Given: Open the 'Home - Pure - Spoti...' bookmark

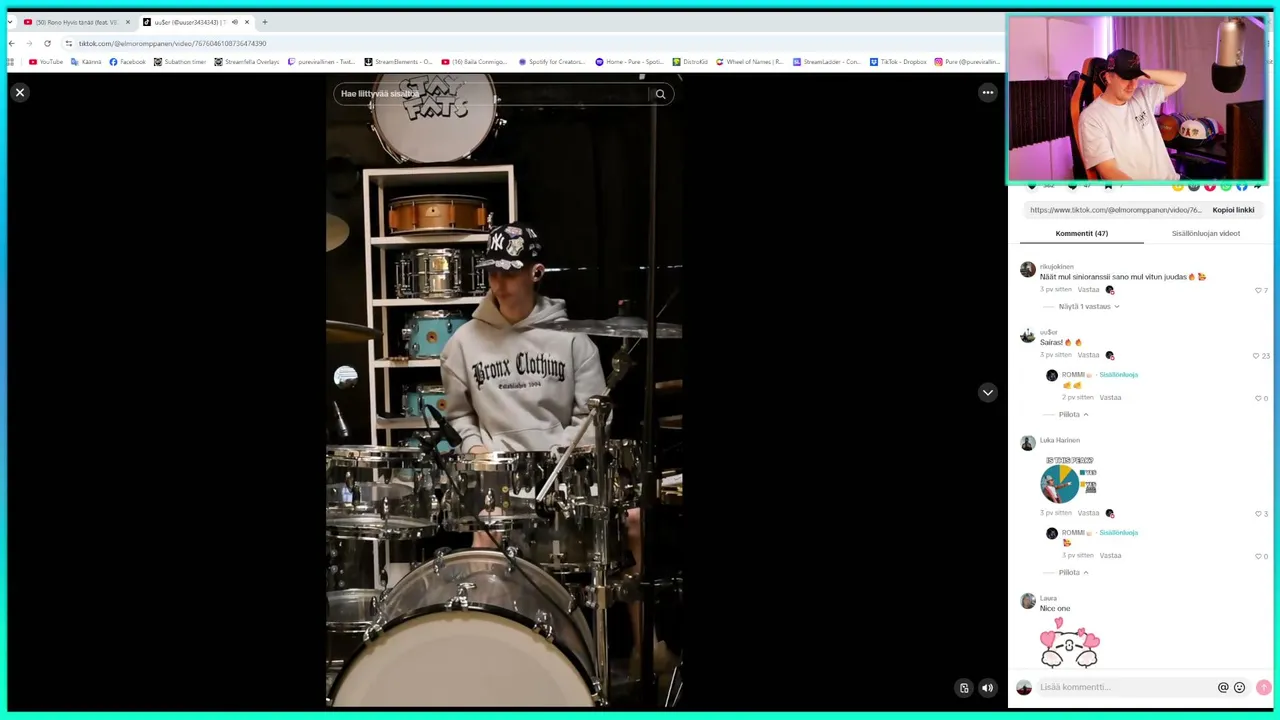Looking at the screenshot, I should pyautogui.click(x=630, y=62).
